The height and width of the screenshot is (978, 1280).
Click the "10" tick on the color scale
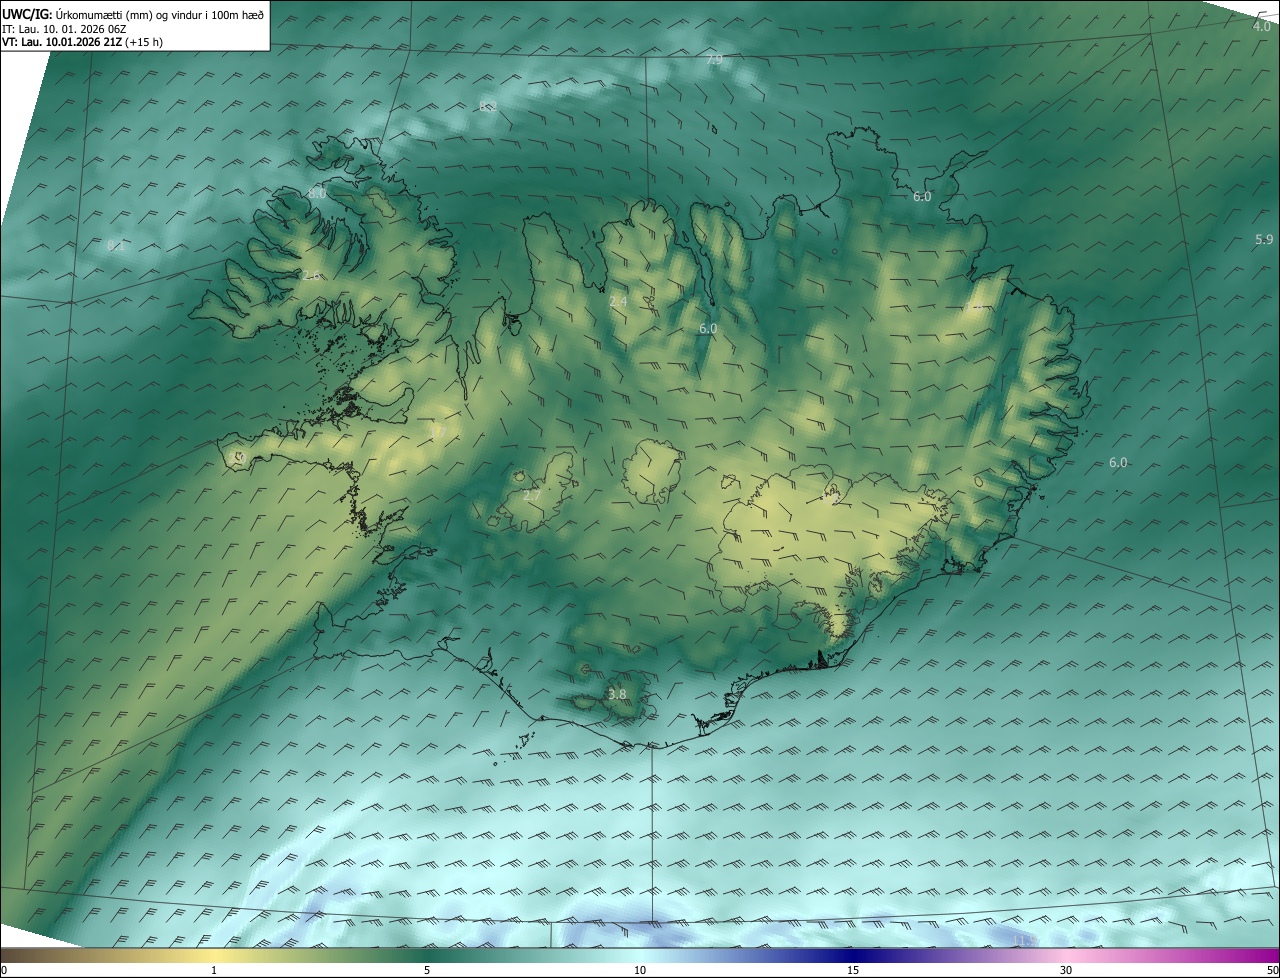tap(640, 970)
